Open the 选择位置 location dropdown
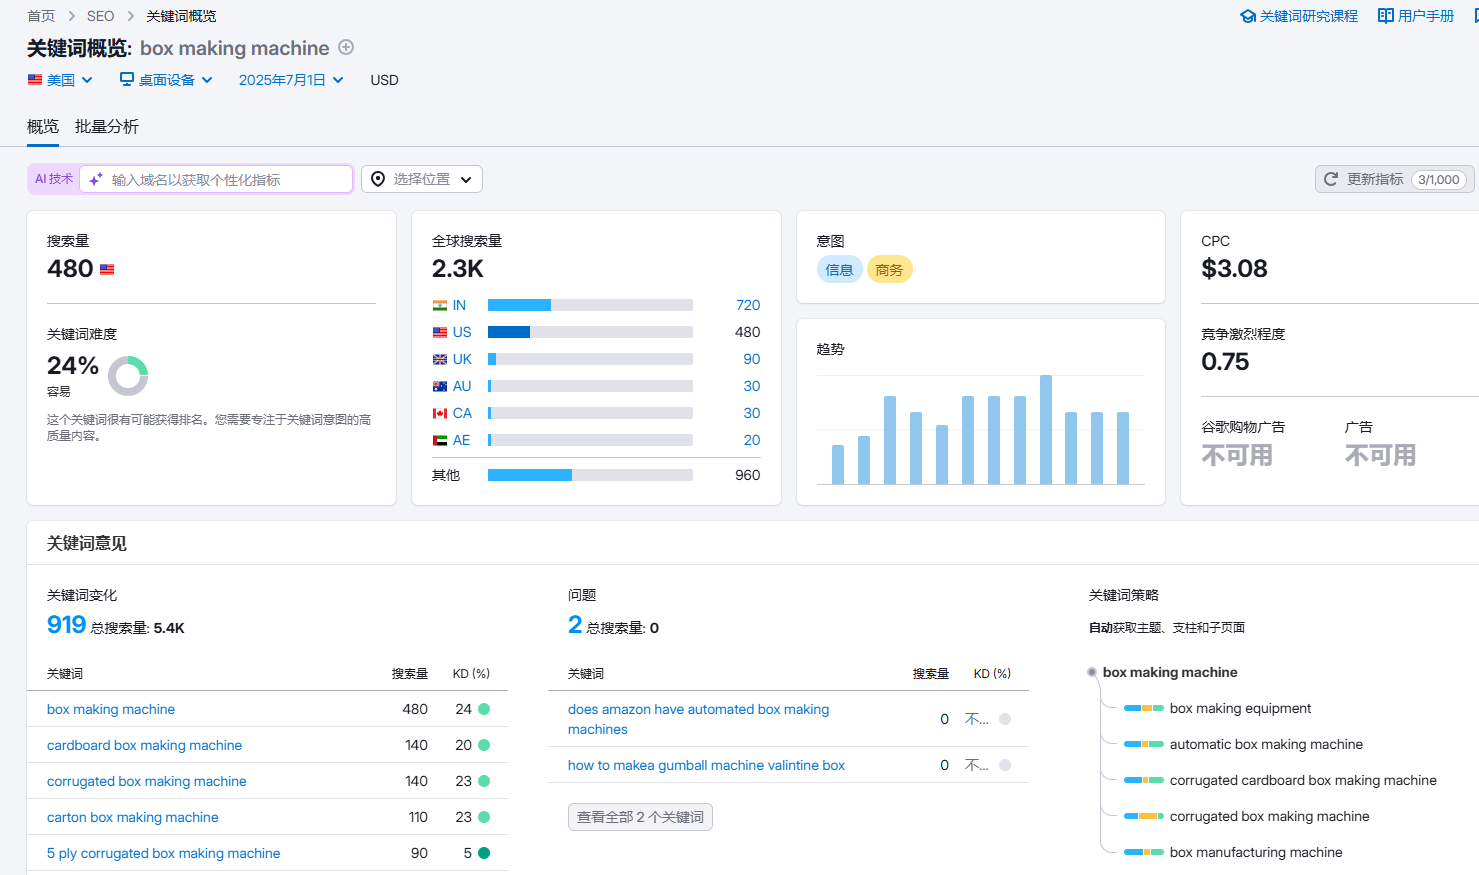The image size is (1479, 875). pyautogui.click(x=422, y=179)
